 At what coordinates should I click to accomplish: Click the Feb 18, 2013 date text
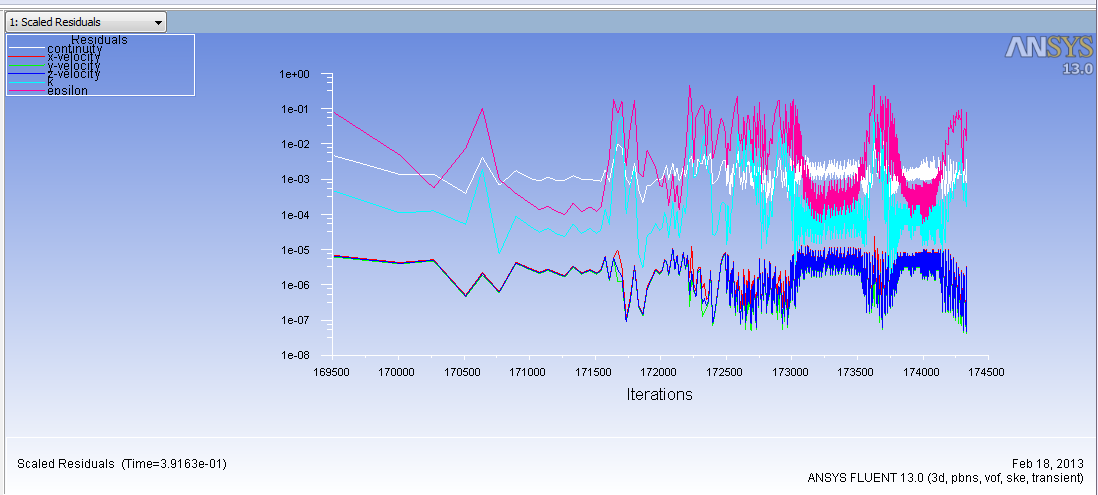tap(1049, 463)
